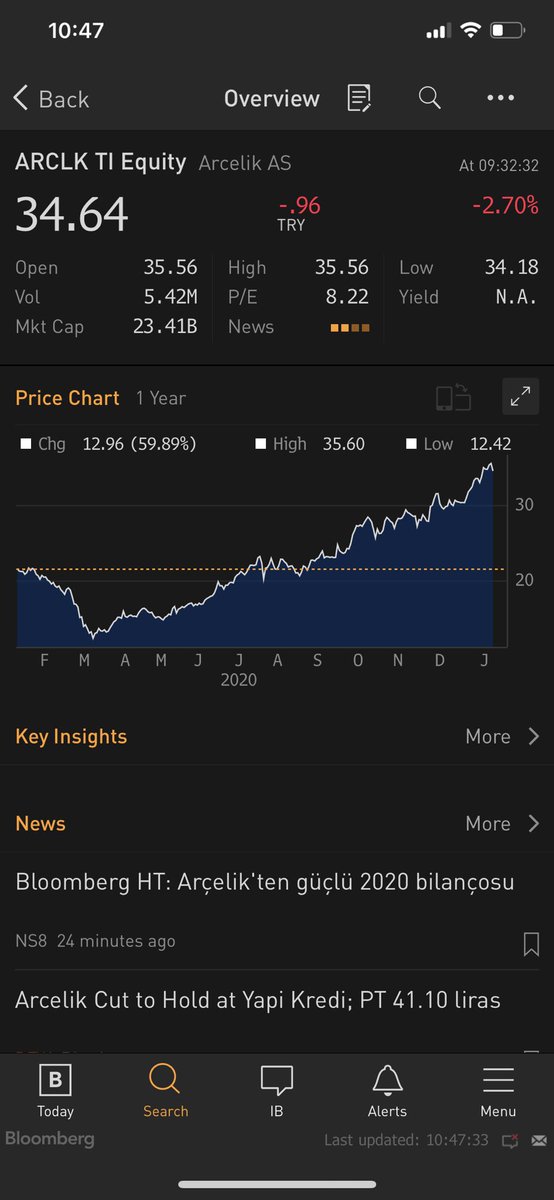This screenshot has height=1200, width=554.
Task: Tap the device sync icon on Price Chart
Action: [x=453, y=397]
